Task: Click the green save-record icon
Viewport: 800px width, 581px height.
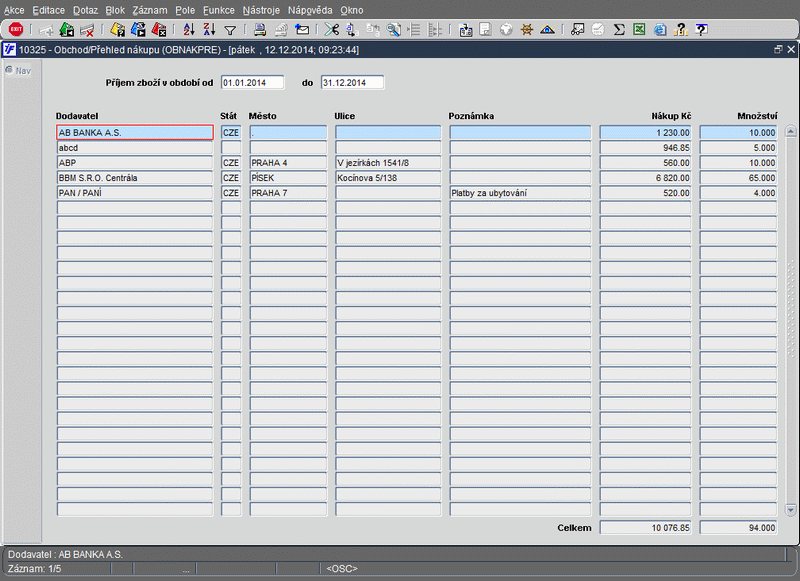Action: (67, 30)
